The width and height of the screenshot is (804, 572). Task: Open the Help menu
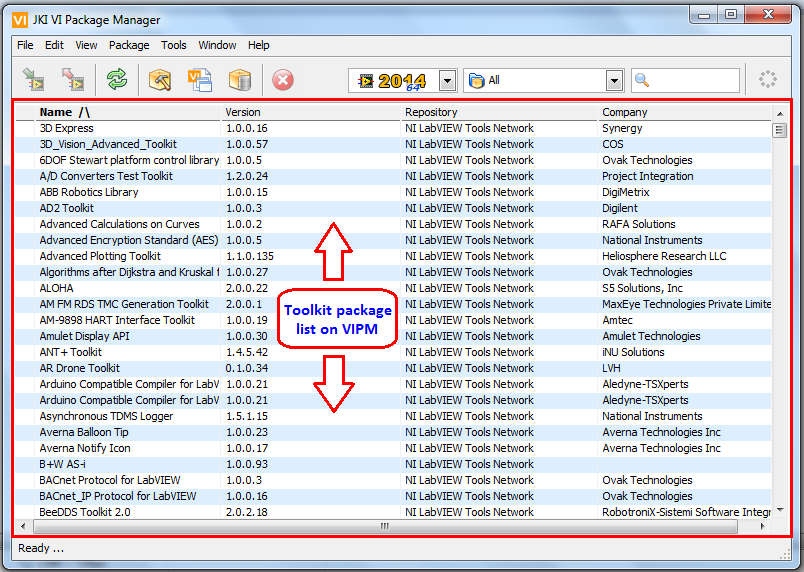(259, 45)
